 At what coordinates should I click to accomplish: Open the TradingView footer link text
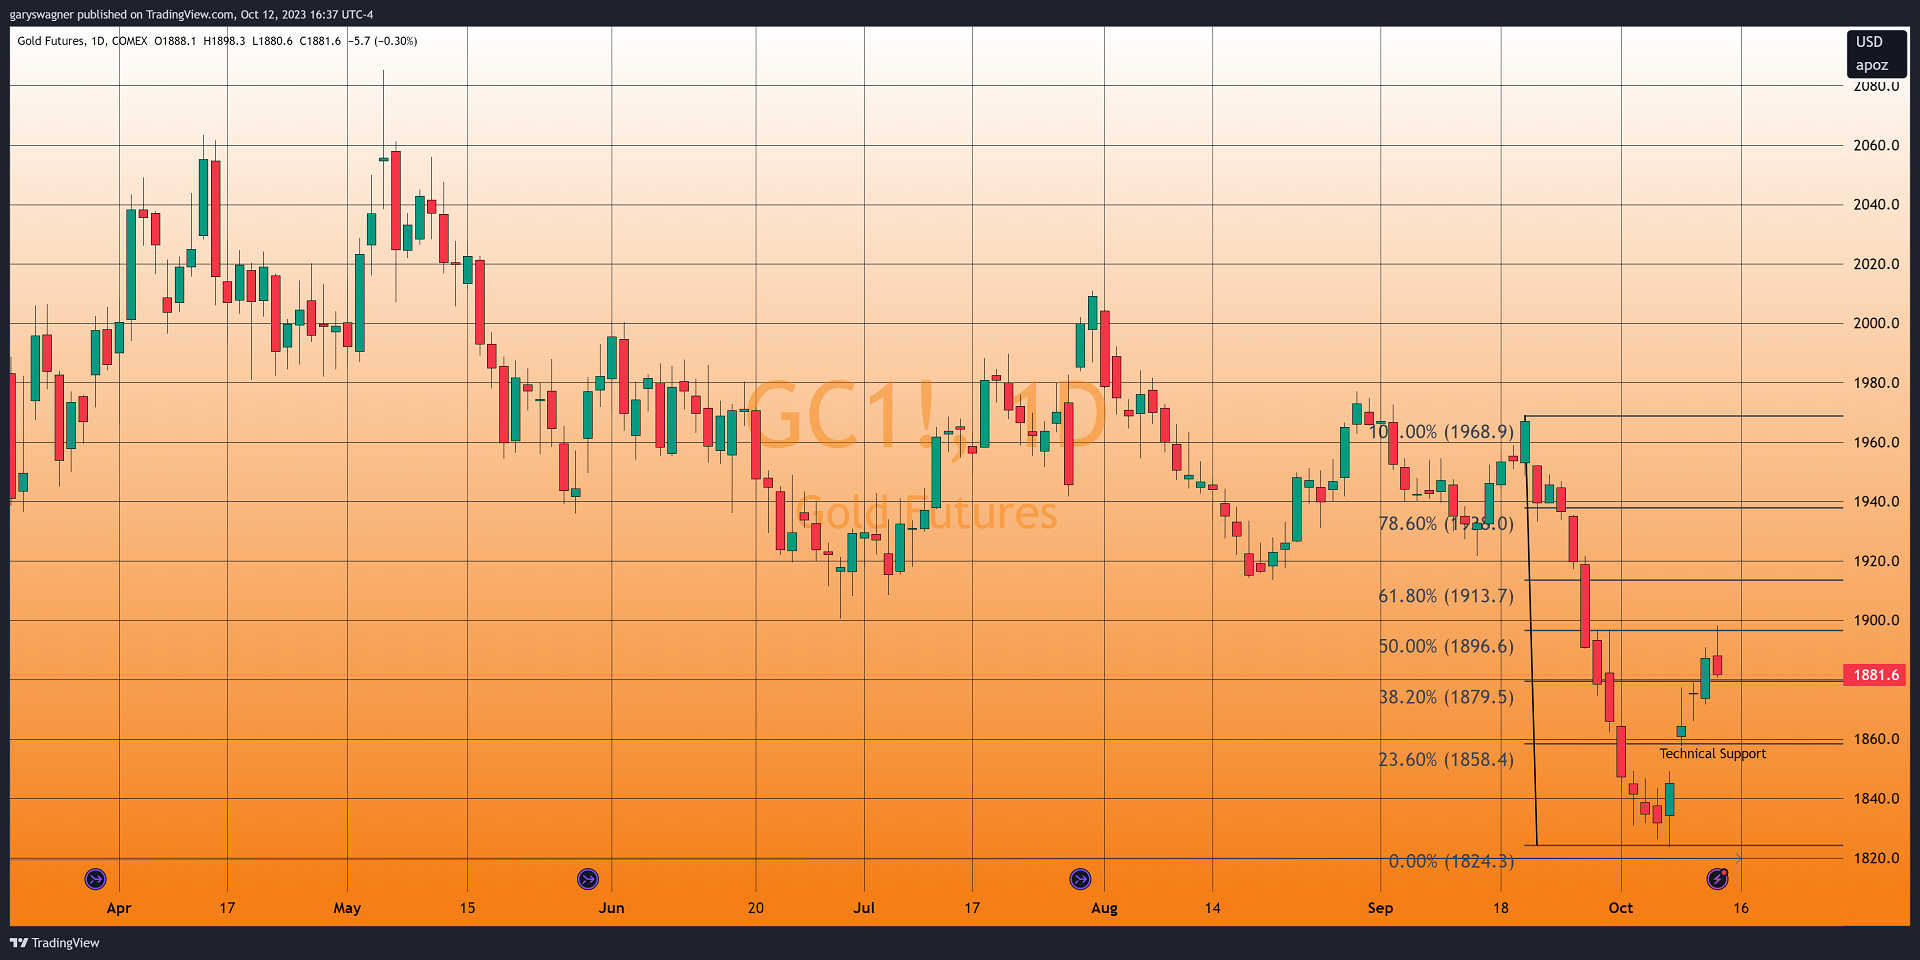point(66,943)
